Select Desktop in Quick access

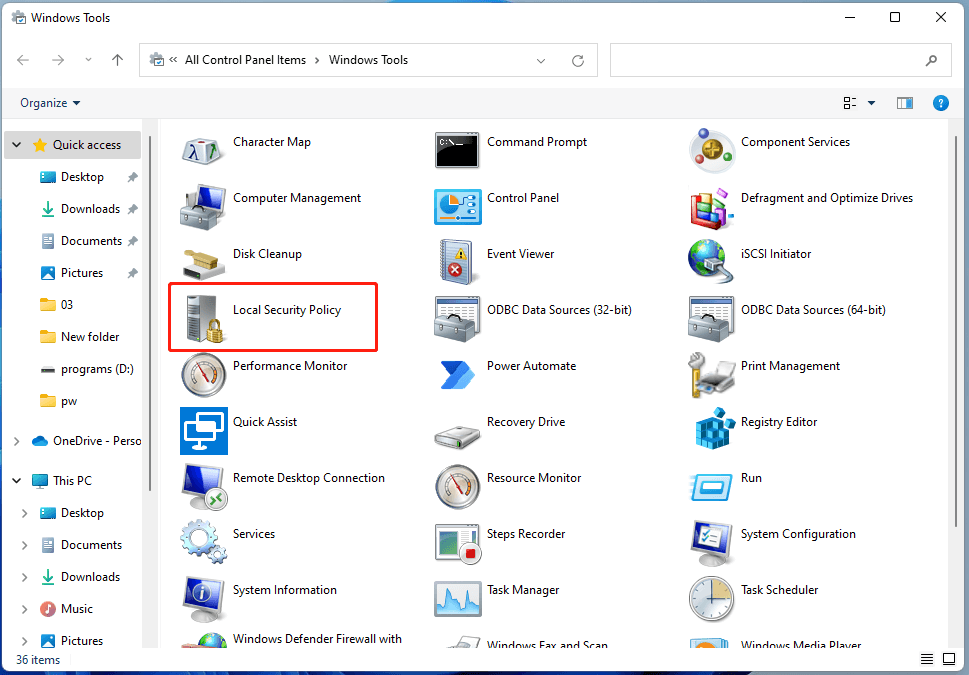click(82, 177)
